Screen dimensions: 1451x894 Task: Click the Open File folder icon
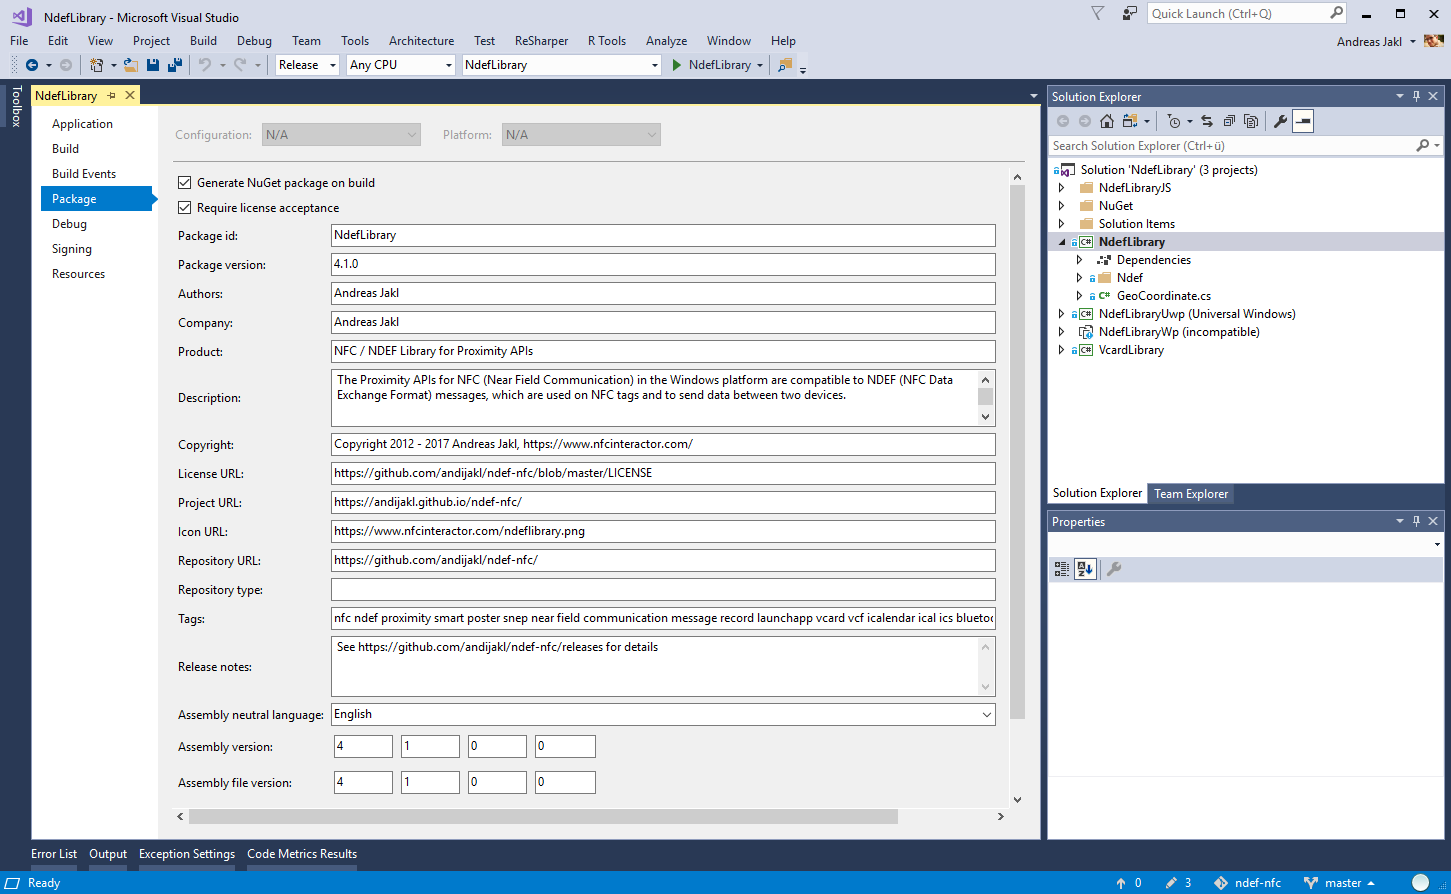(x=131, y=65)
